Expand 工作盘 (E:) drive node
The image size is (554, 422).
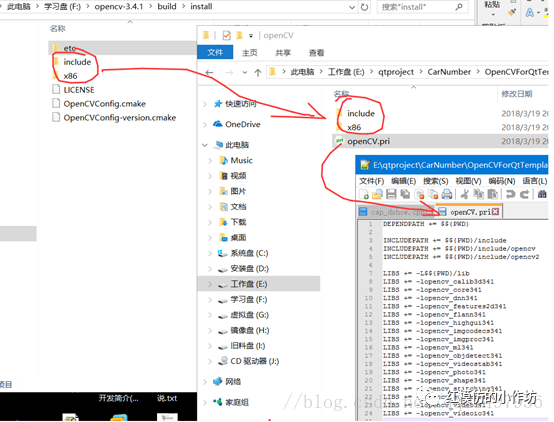pyautogui.click(x=211, y=284)
